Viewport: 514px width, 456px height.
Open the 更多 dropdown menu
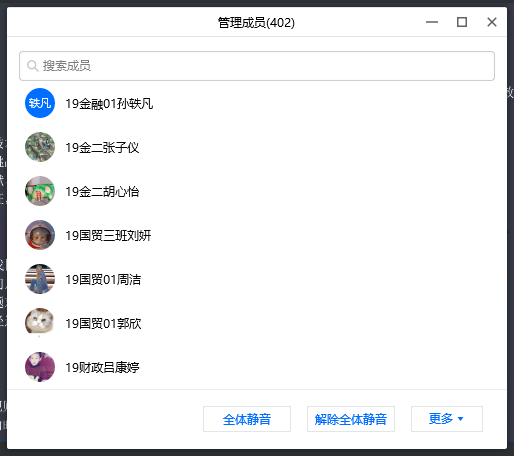[x=447, y=419]
